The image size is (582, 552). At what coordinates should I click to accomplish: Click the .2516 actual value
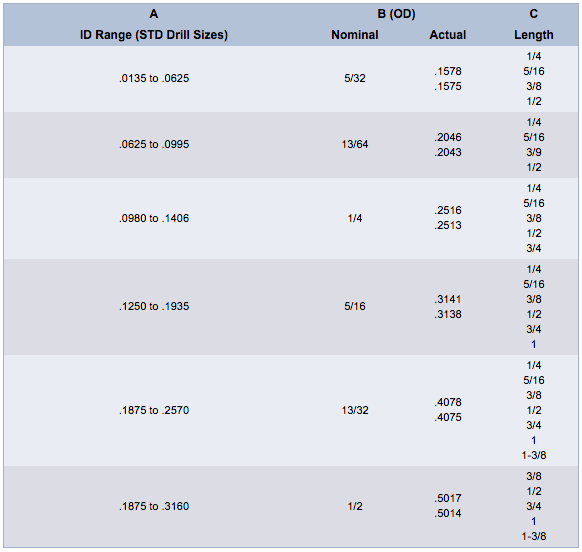pos(448,210)
